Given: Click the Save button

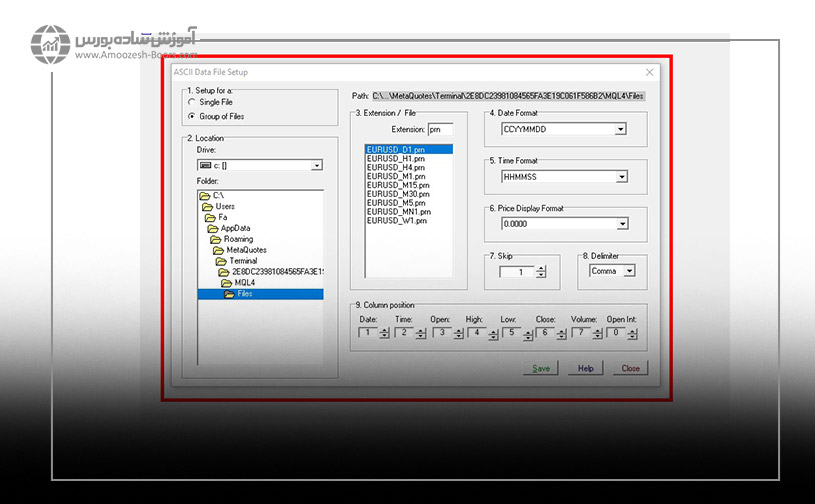Looking at the screenshot, I should pyautogui.click(x=541, y=368).
